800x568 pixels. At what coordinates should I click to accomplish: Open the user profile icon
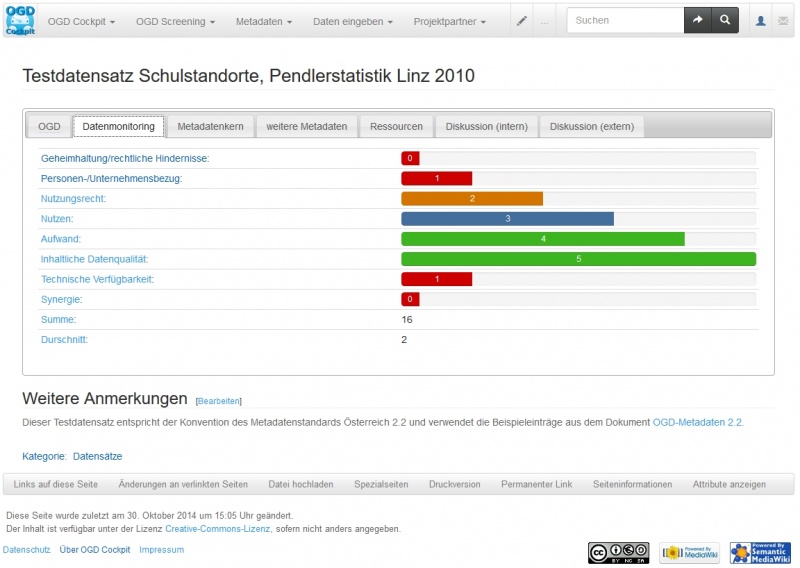[761, 21]
